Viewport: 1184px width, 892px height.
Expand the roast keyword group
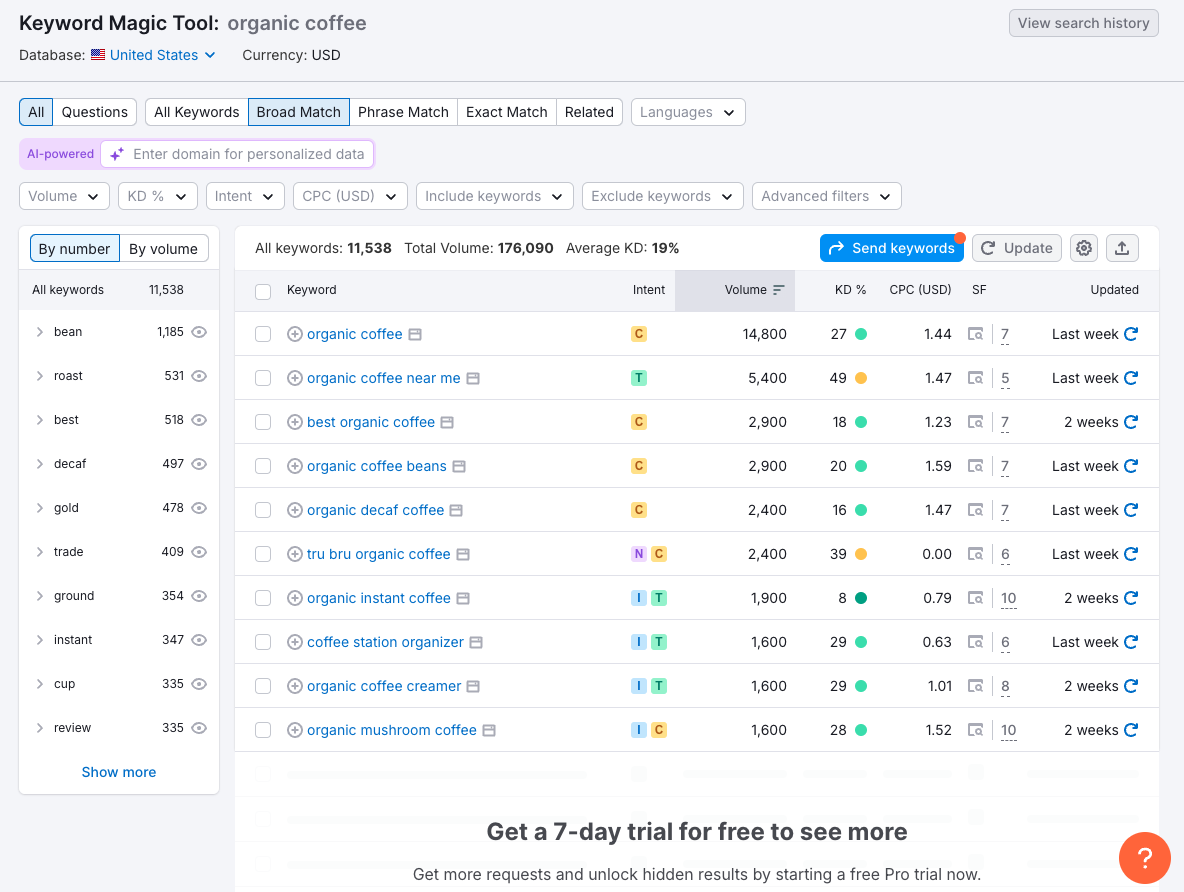[40, 376]
